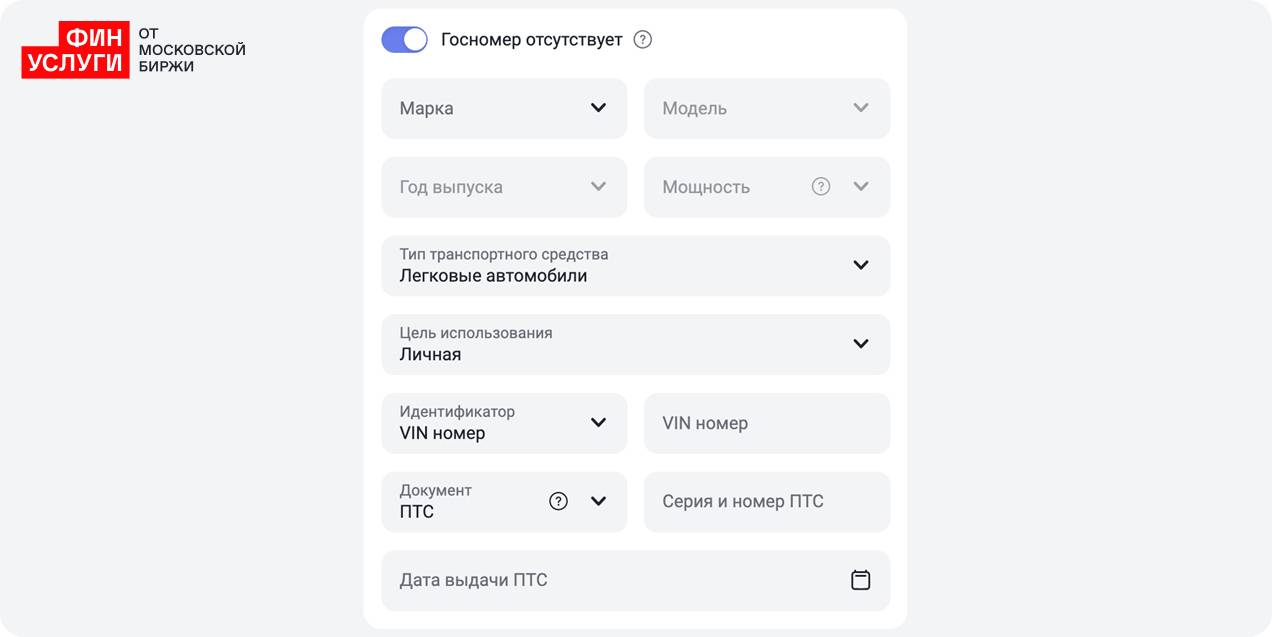The height and width of the screenshot is (637, 1272).
Task: Toggle the Госномер отсутствует switch
Action: point(404,40)
